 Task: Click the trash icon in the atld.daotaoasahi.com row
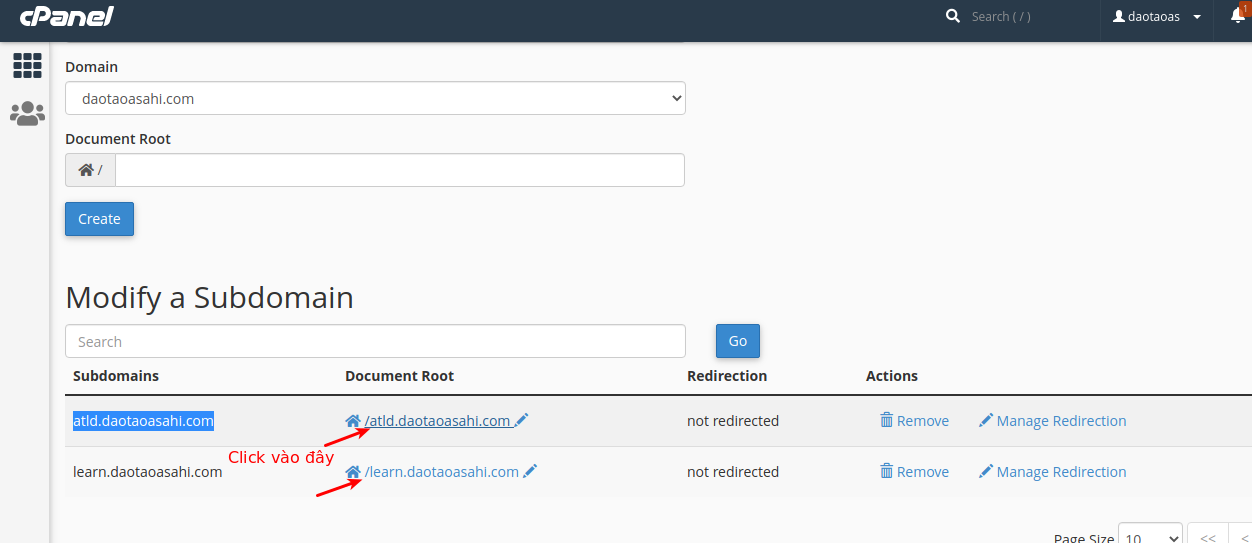[x=886, y=420]
